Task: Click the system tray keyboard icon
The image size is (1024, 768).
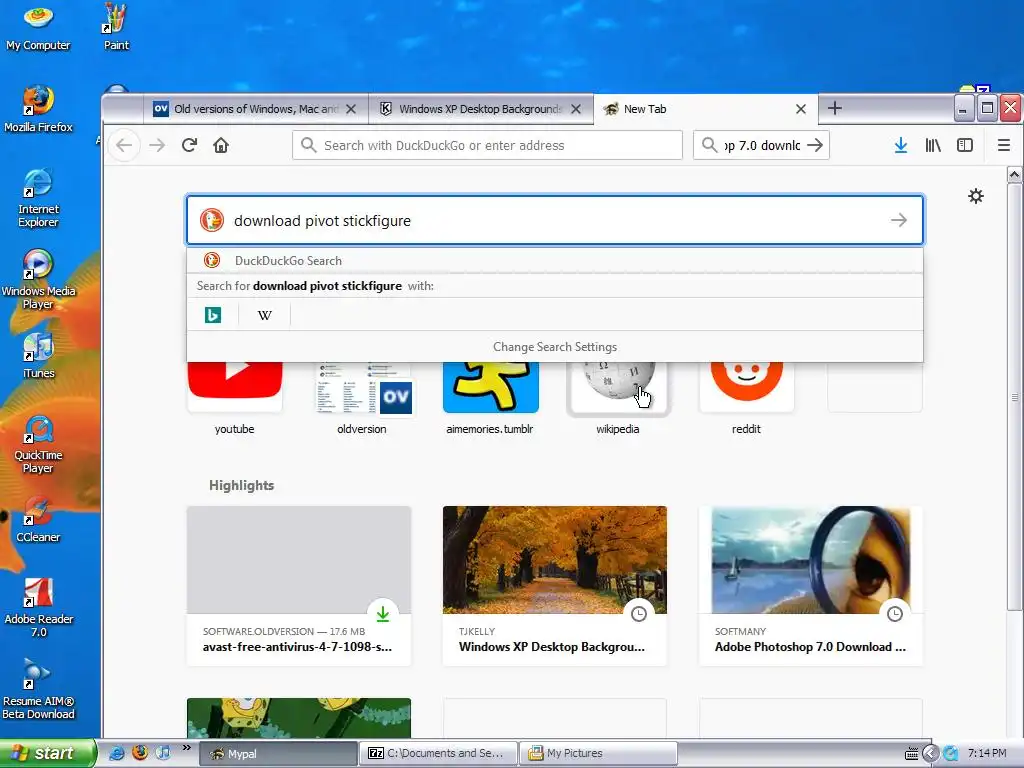Action: [911, 754]
